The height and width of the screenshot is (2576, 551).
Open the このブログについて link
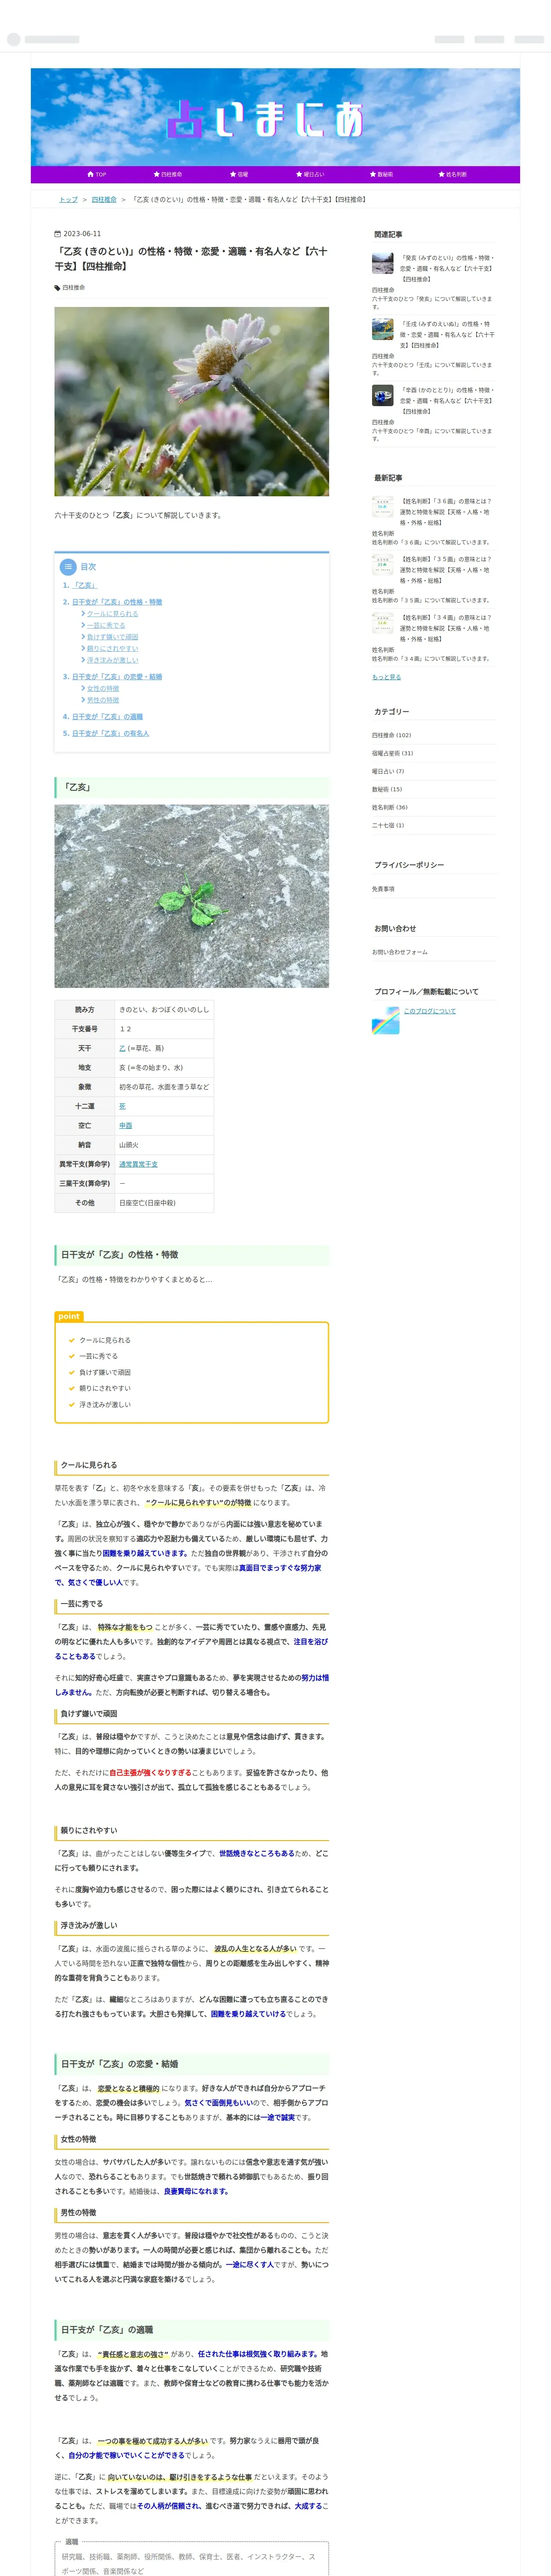coord(429,1011)
